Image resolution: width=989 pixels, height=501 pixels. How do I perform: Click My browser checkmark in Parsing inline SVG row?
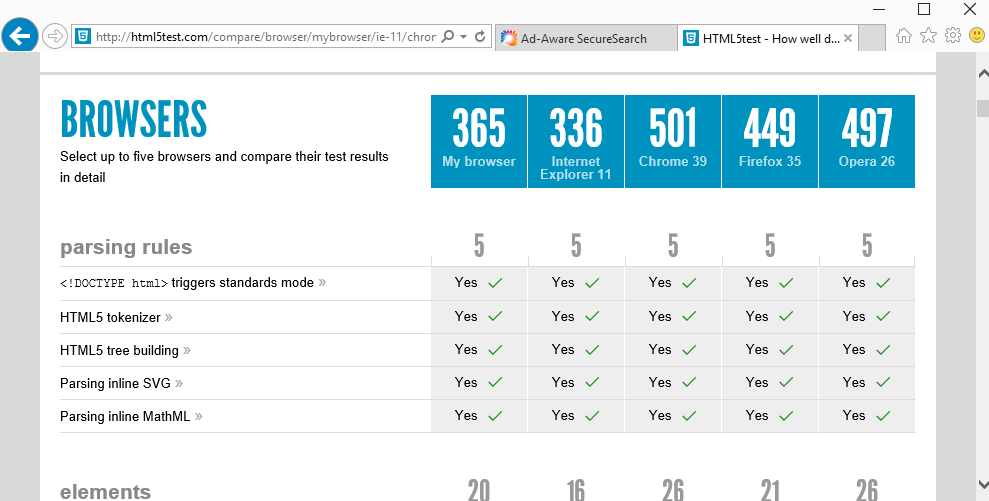click(495, 382)
